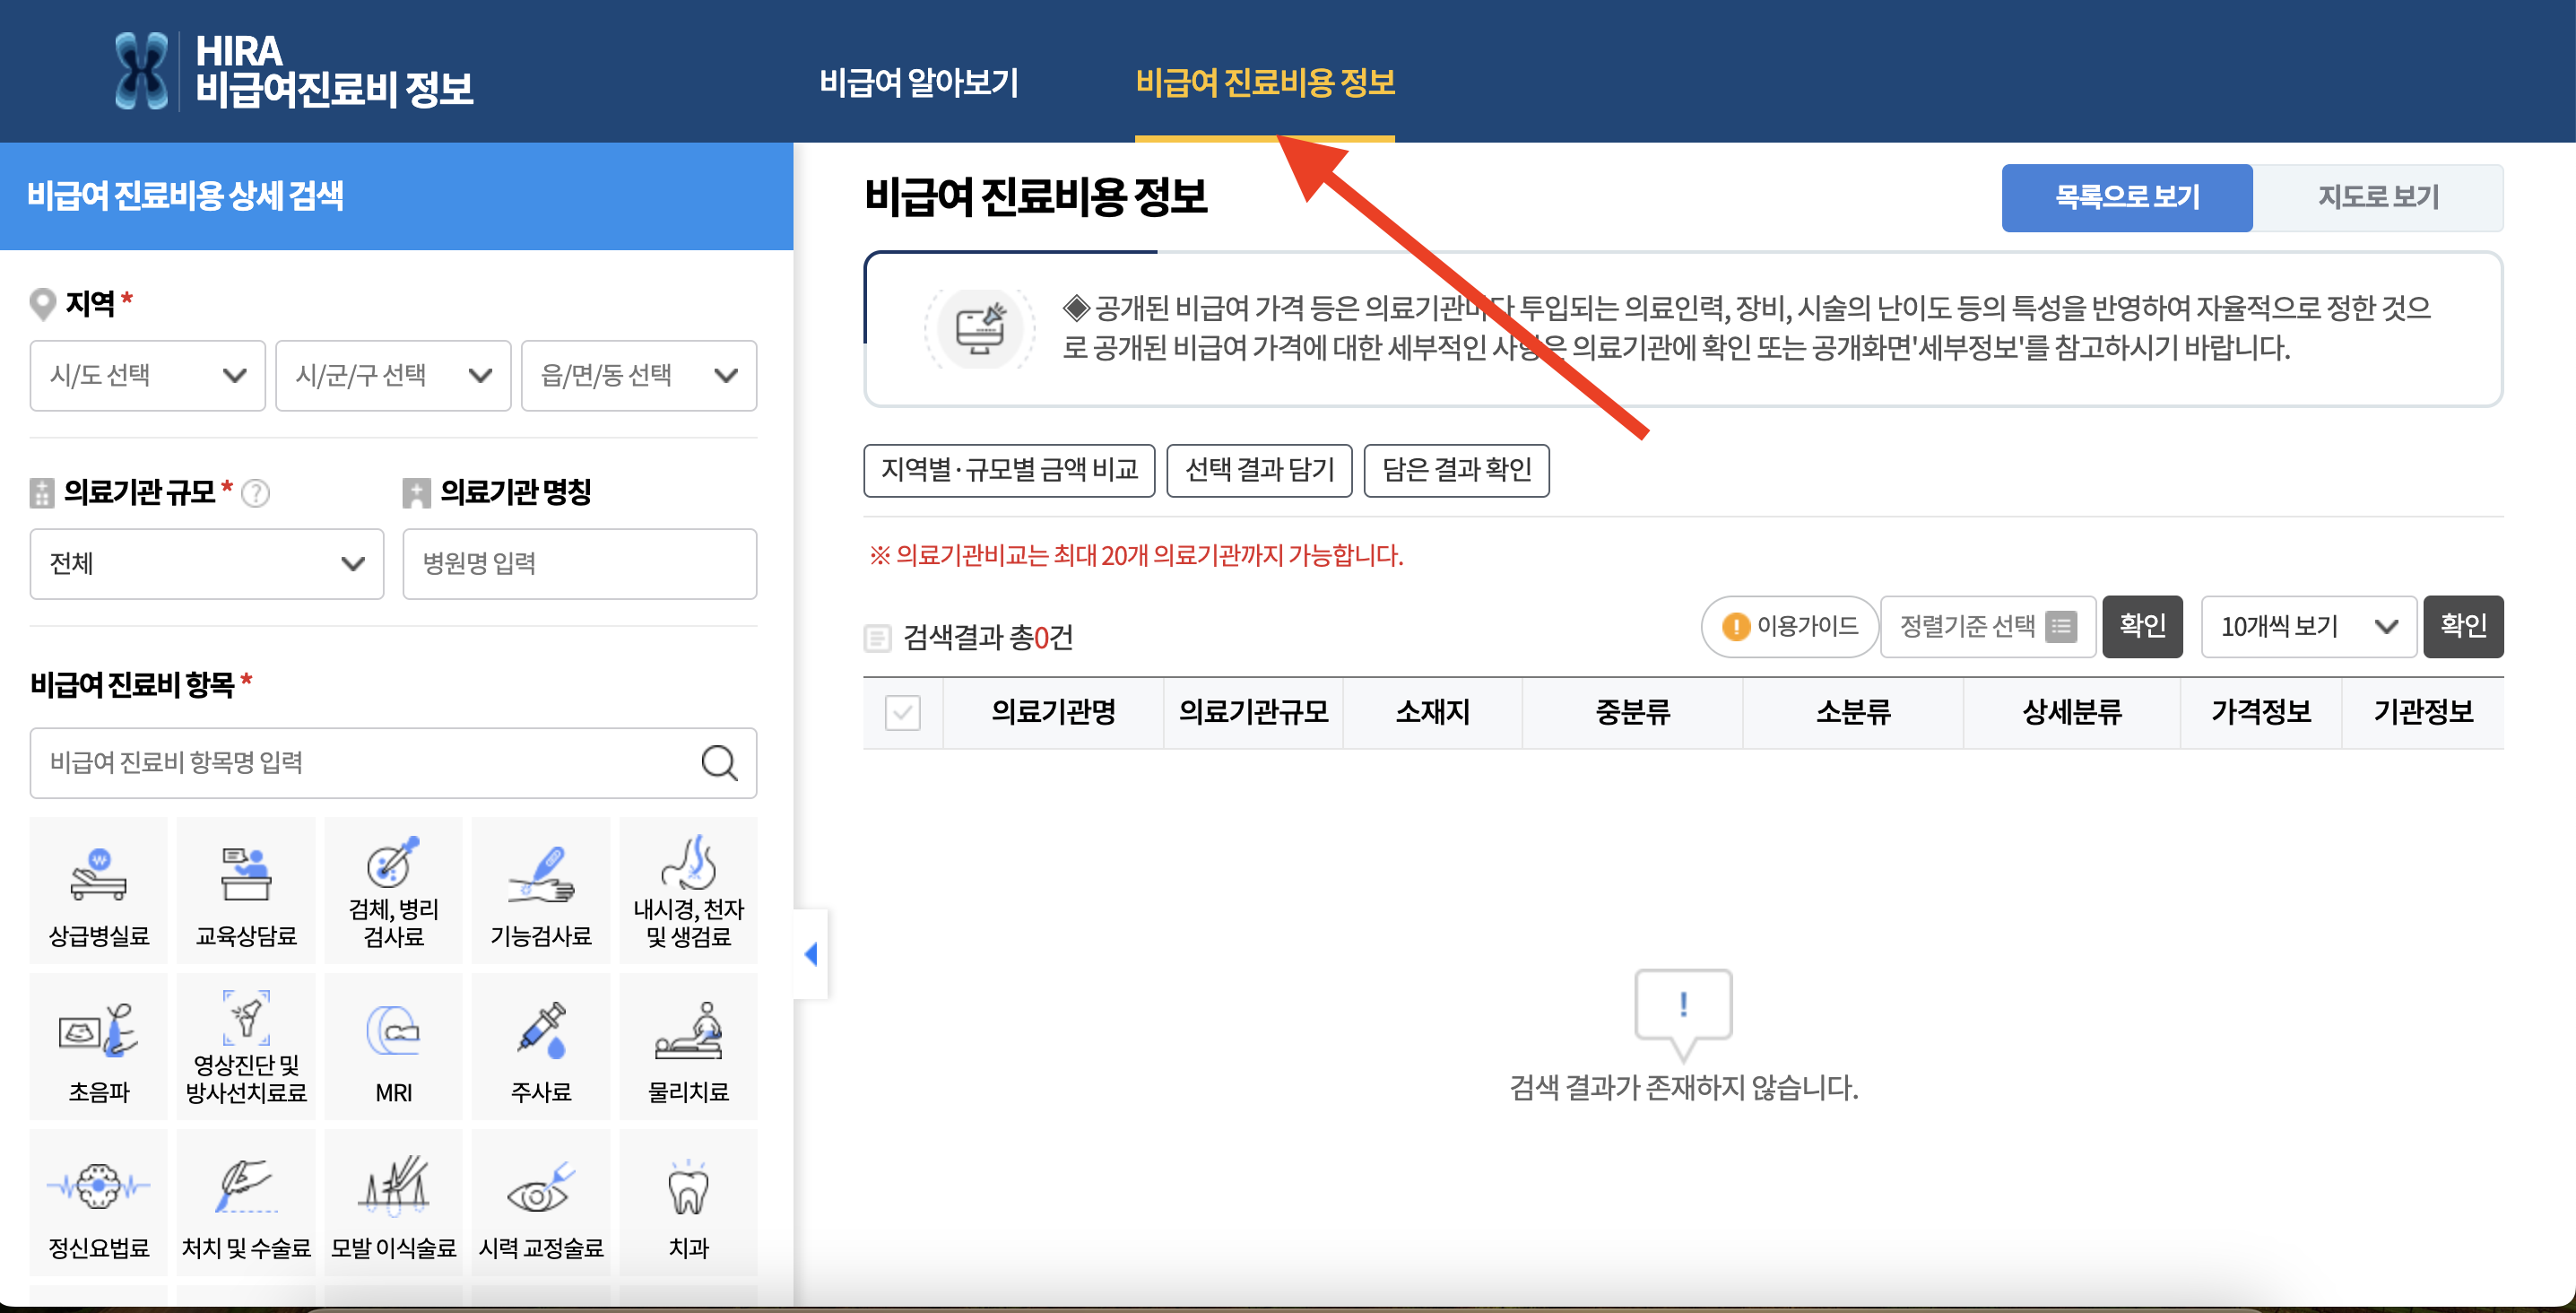Select the 초음파 (ultrasound) category icon
Viewport: 2576px width, 1313px height.
point(98,1045)
